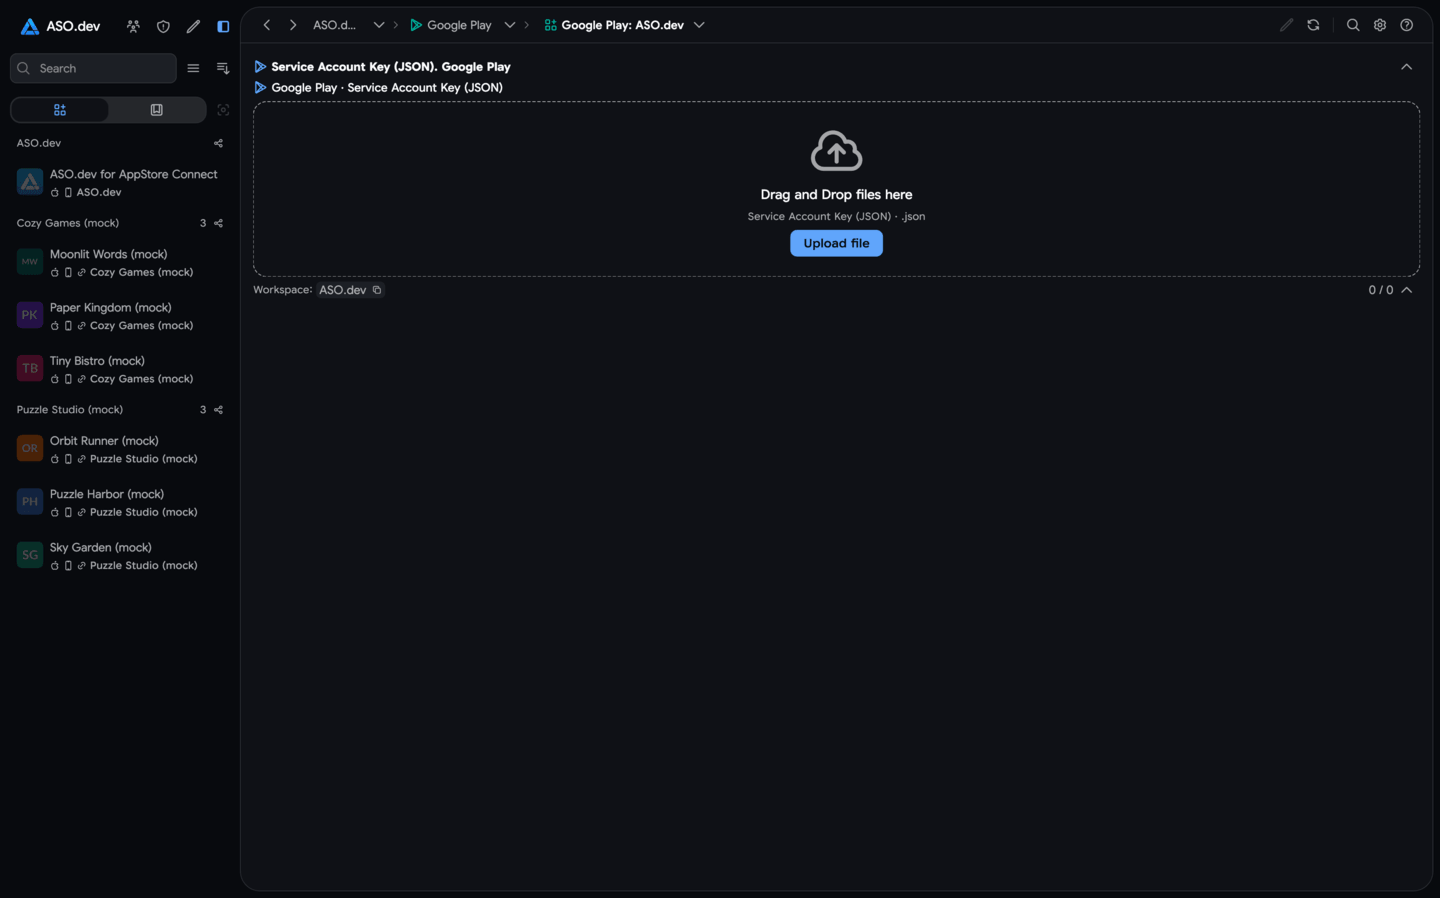Open settings with the gear icon

point(1380,25)
